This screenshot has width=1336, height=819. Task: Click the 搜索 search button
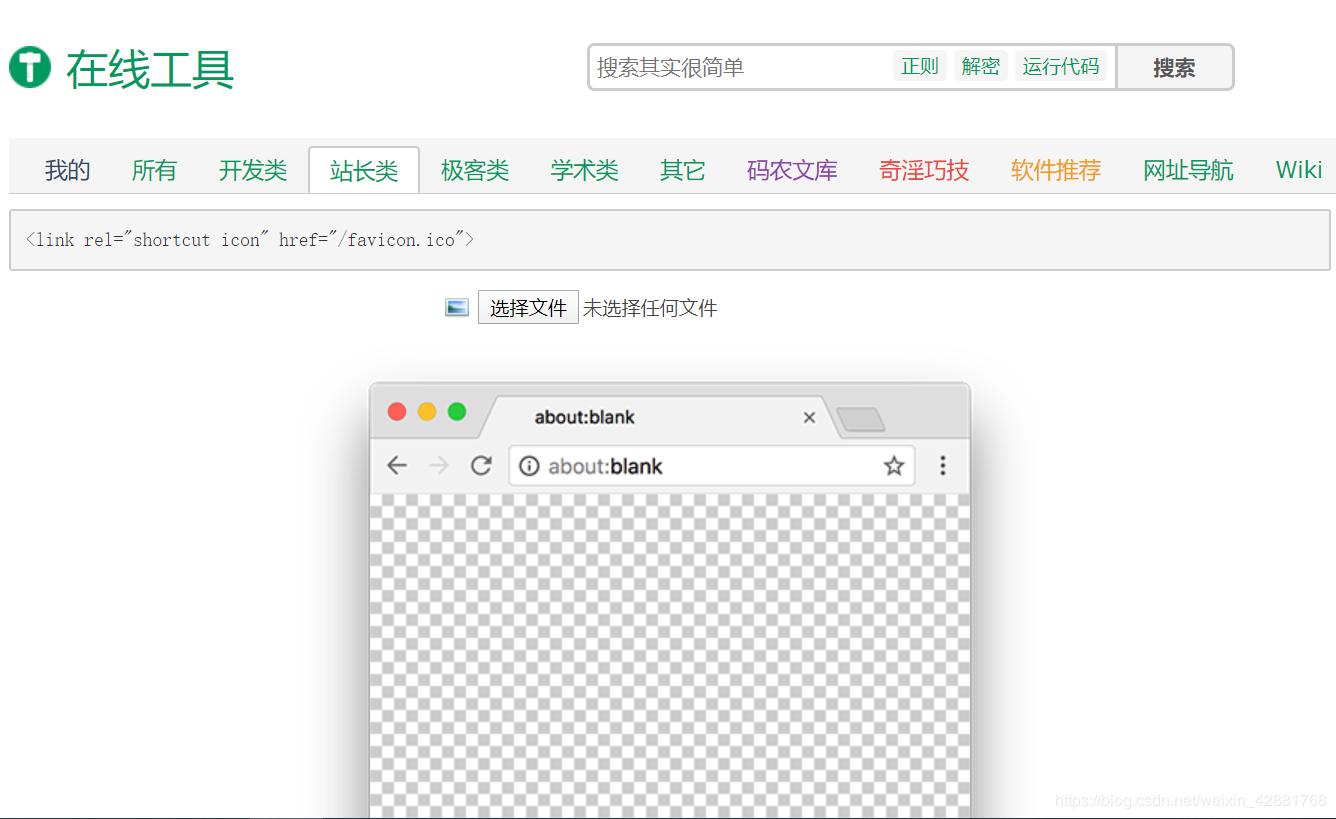pos(1176,67)
